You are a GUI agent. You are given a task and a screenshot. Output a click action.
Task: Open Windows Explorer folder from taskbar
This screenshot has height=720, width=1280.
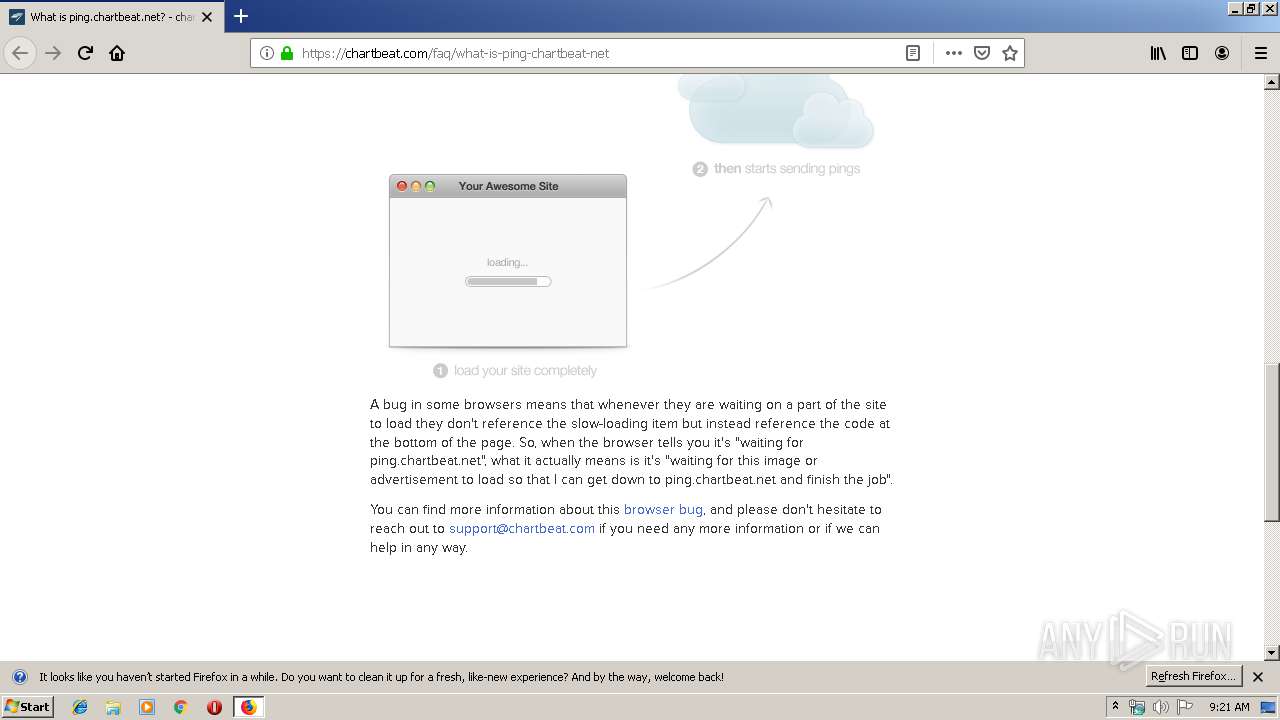point(113,707)
